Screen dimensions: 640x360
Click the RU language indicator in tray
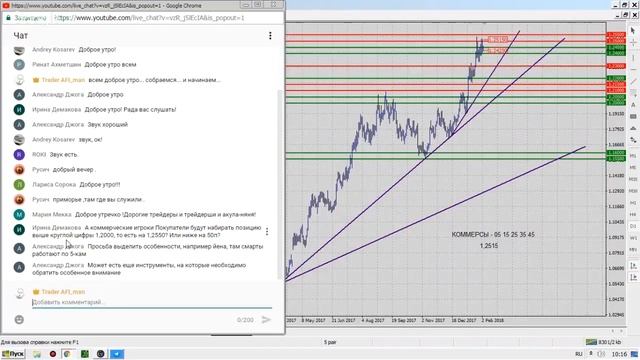[579, 354]
